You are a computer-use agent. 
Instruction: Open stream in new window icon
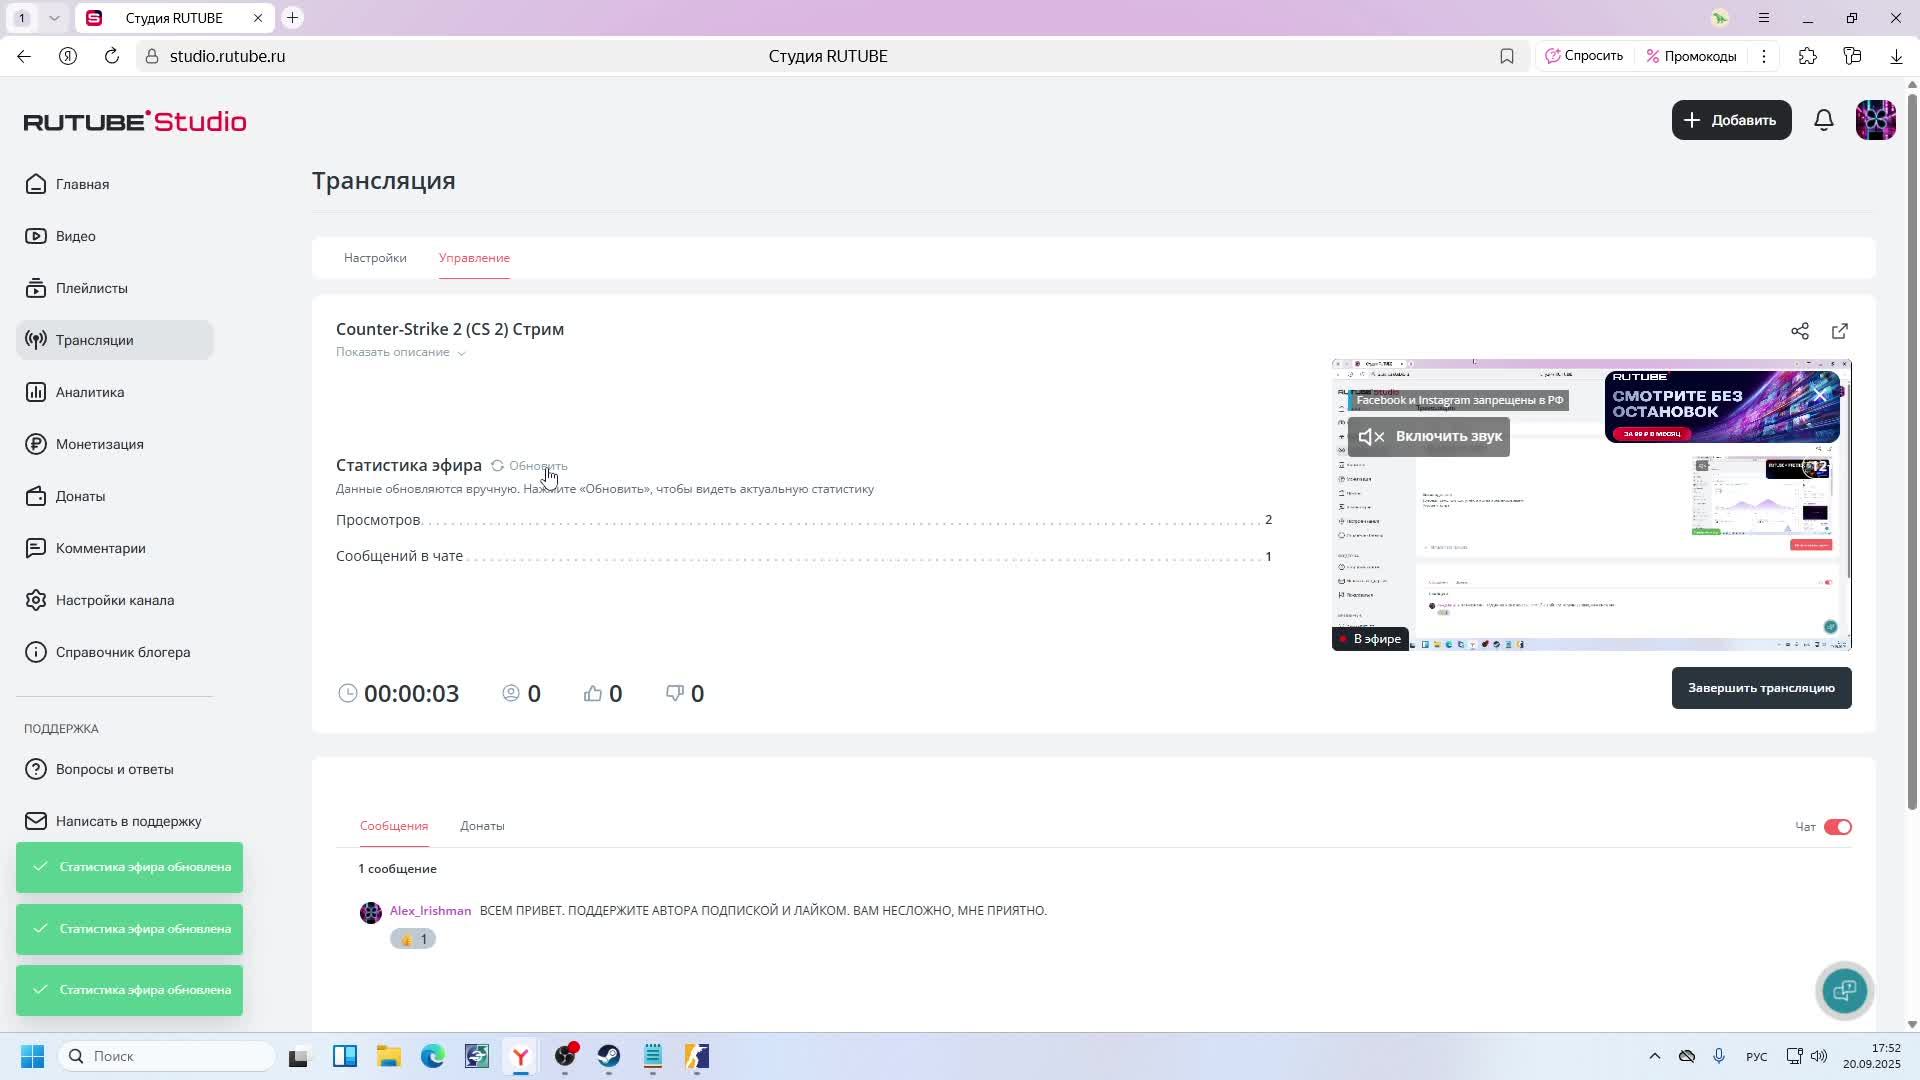point(1840,331)
